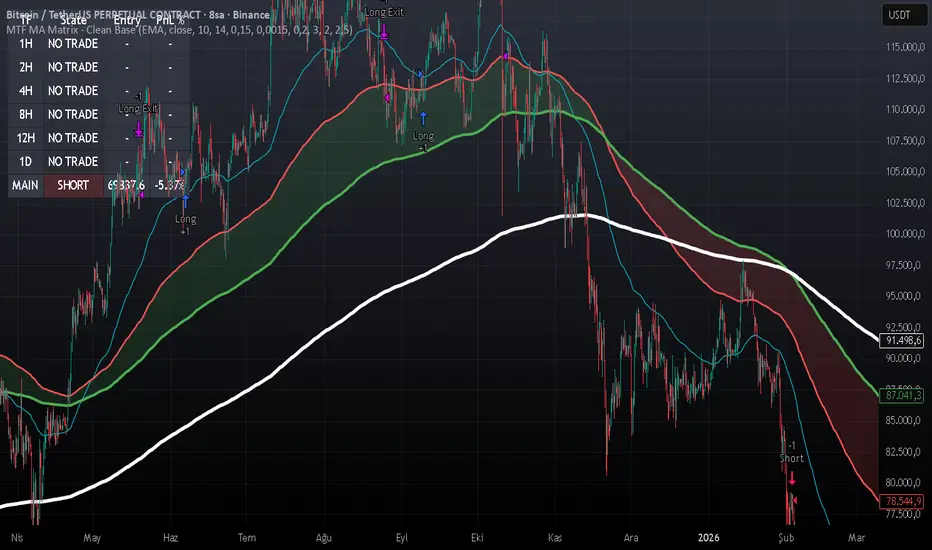Click the Ağu label on the time axis
The width and height of the screenshot is (932, 550).
324,538
